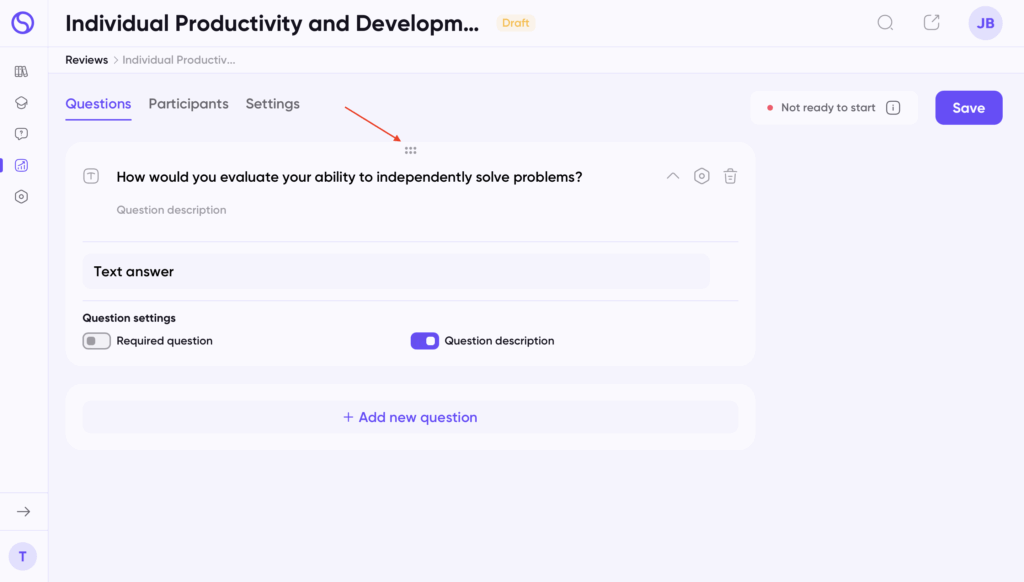Image resolution: width=1024 pixels, height=582 pixels.
Task: Delete the question with the trash icon
Action: [730, 177]
